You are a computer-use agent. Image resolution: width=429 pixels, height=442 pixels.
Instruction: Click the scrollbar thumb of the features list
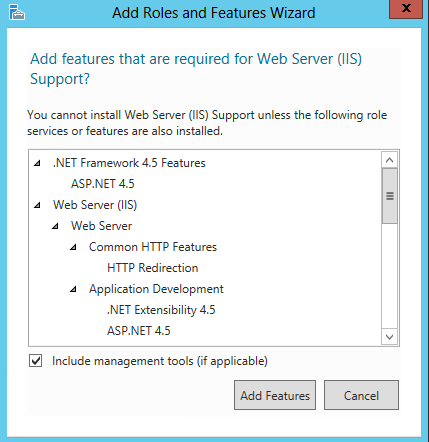point(390,196)
